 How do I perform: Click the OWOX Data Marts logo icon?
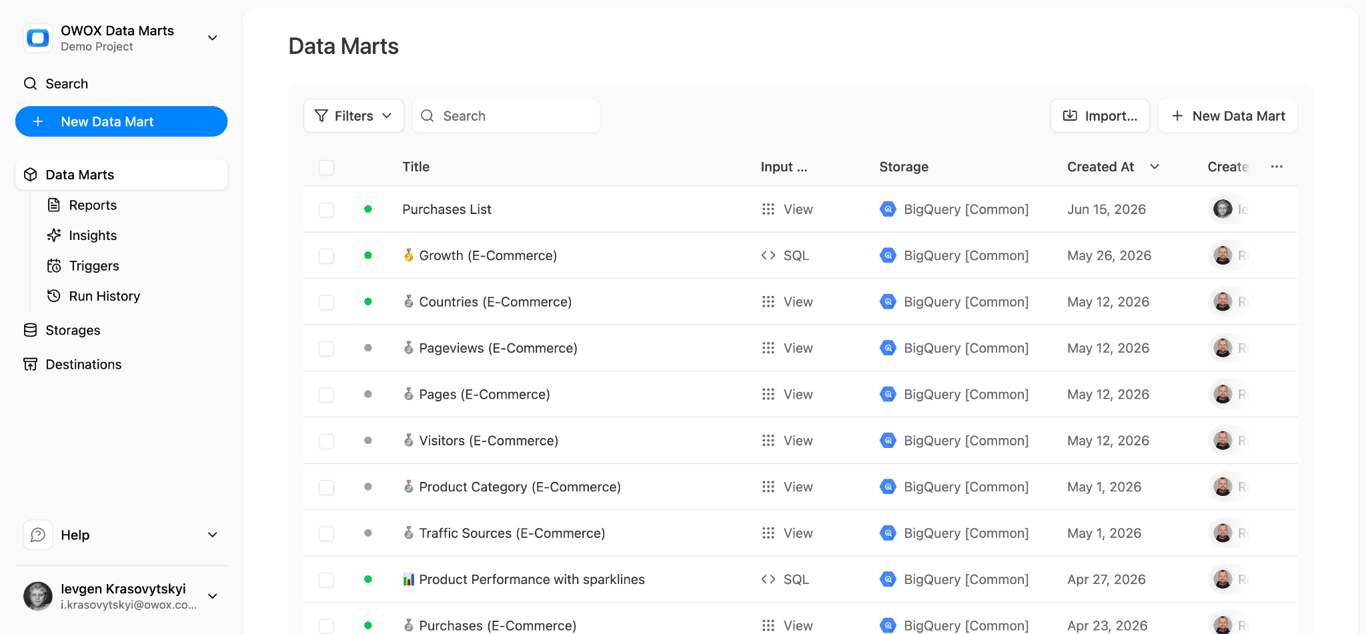[x=38, y=38]
